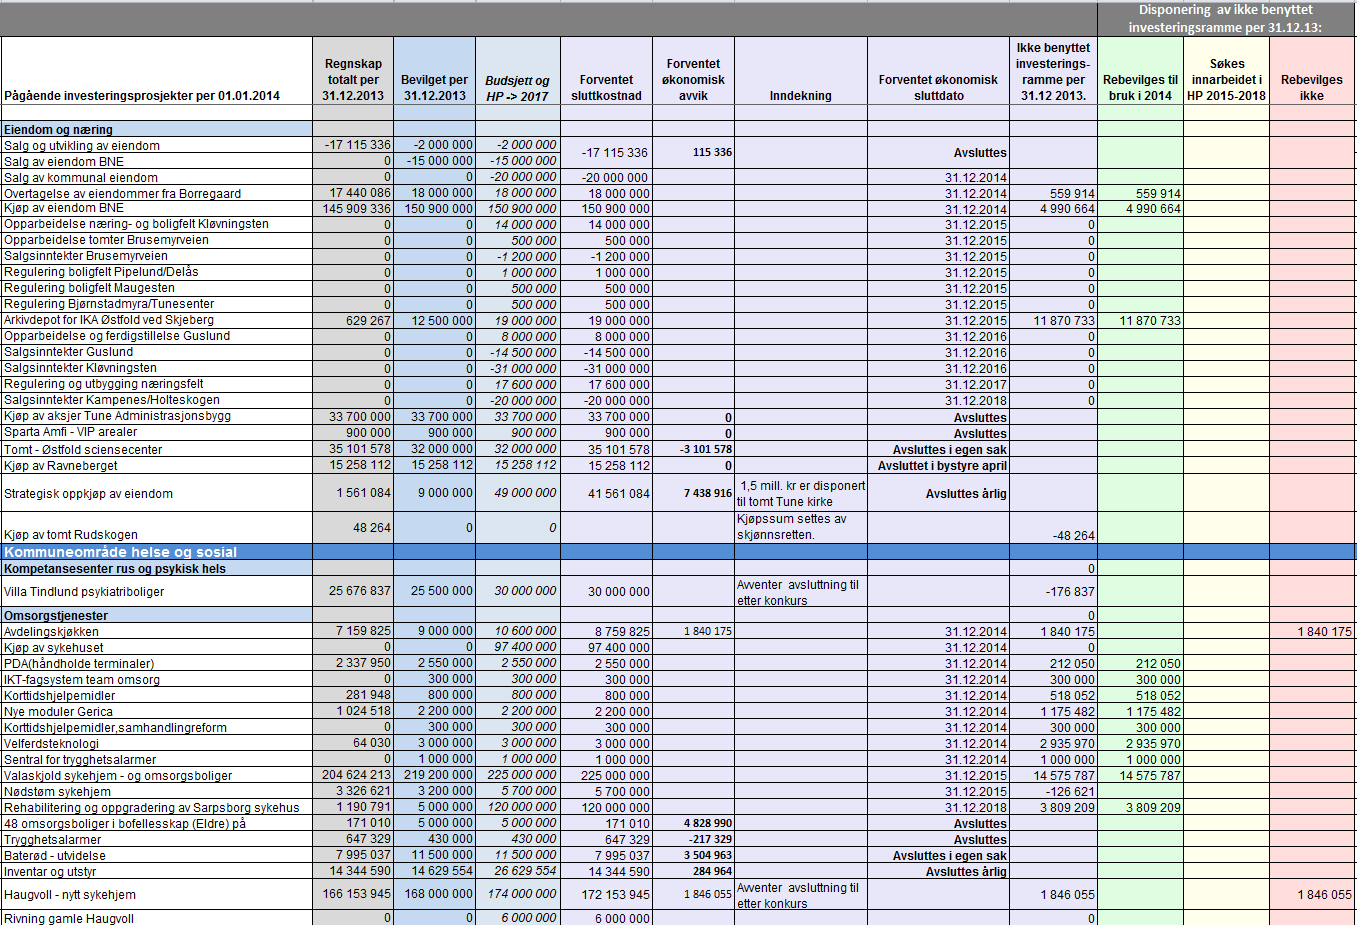Viewport: 1357px width, 925px height.
Task: Select 'Kjøp av sykehuset' row label
Action: pyautogui.click(x=54, y=648)
